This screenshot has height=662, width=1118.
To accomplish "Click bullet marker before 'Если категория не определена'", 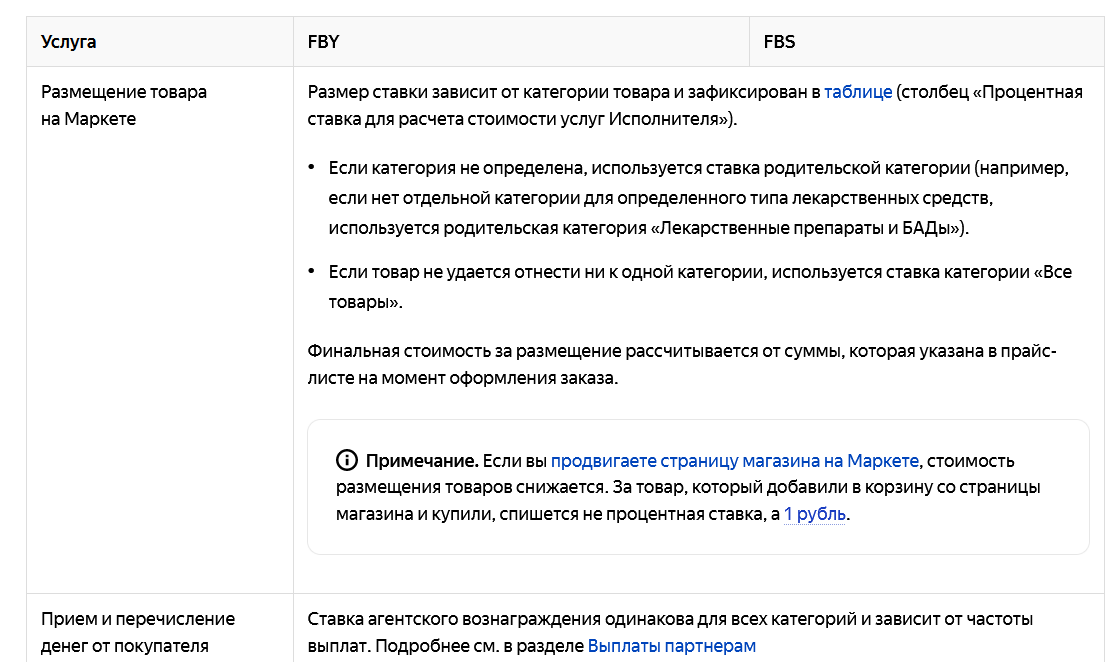I will (x=312, y=167).
